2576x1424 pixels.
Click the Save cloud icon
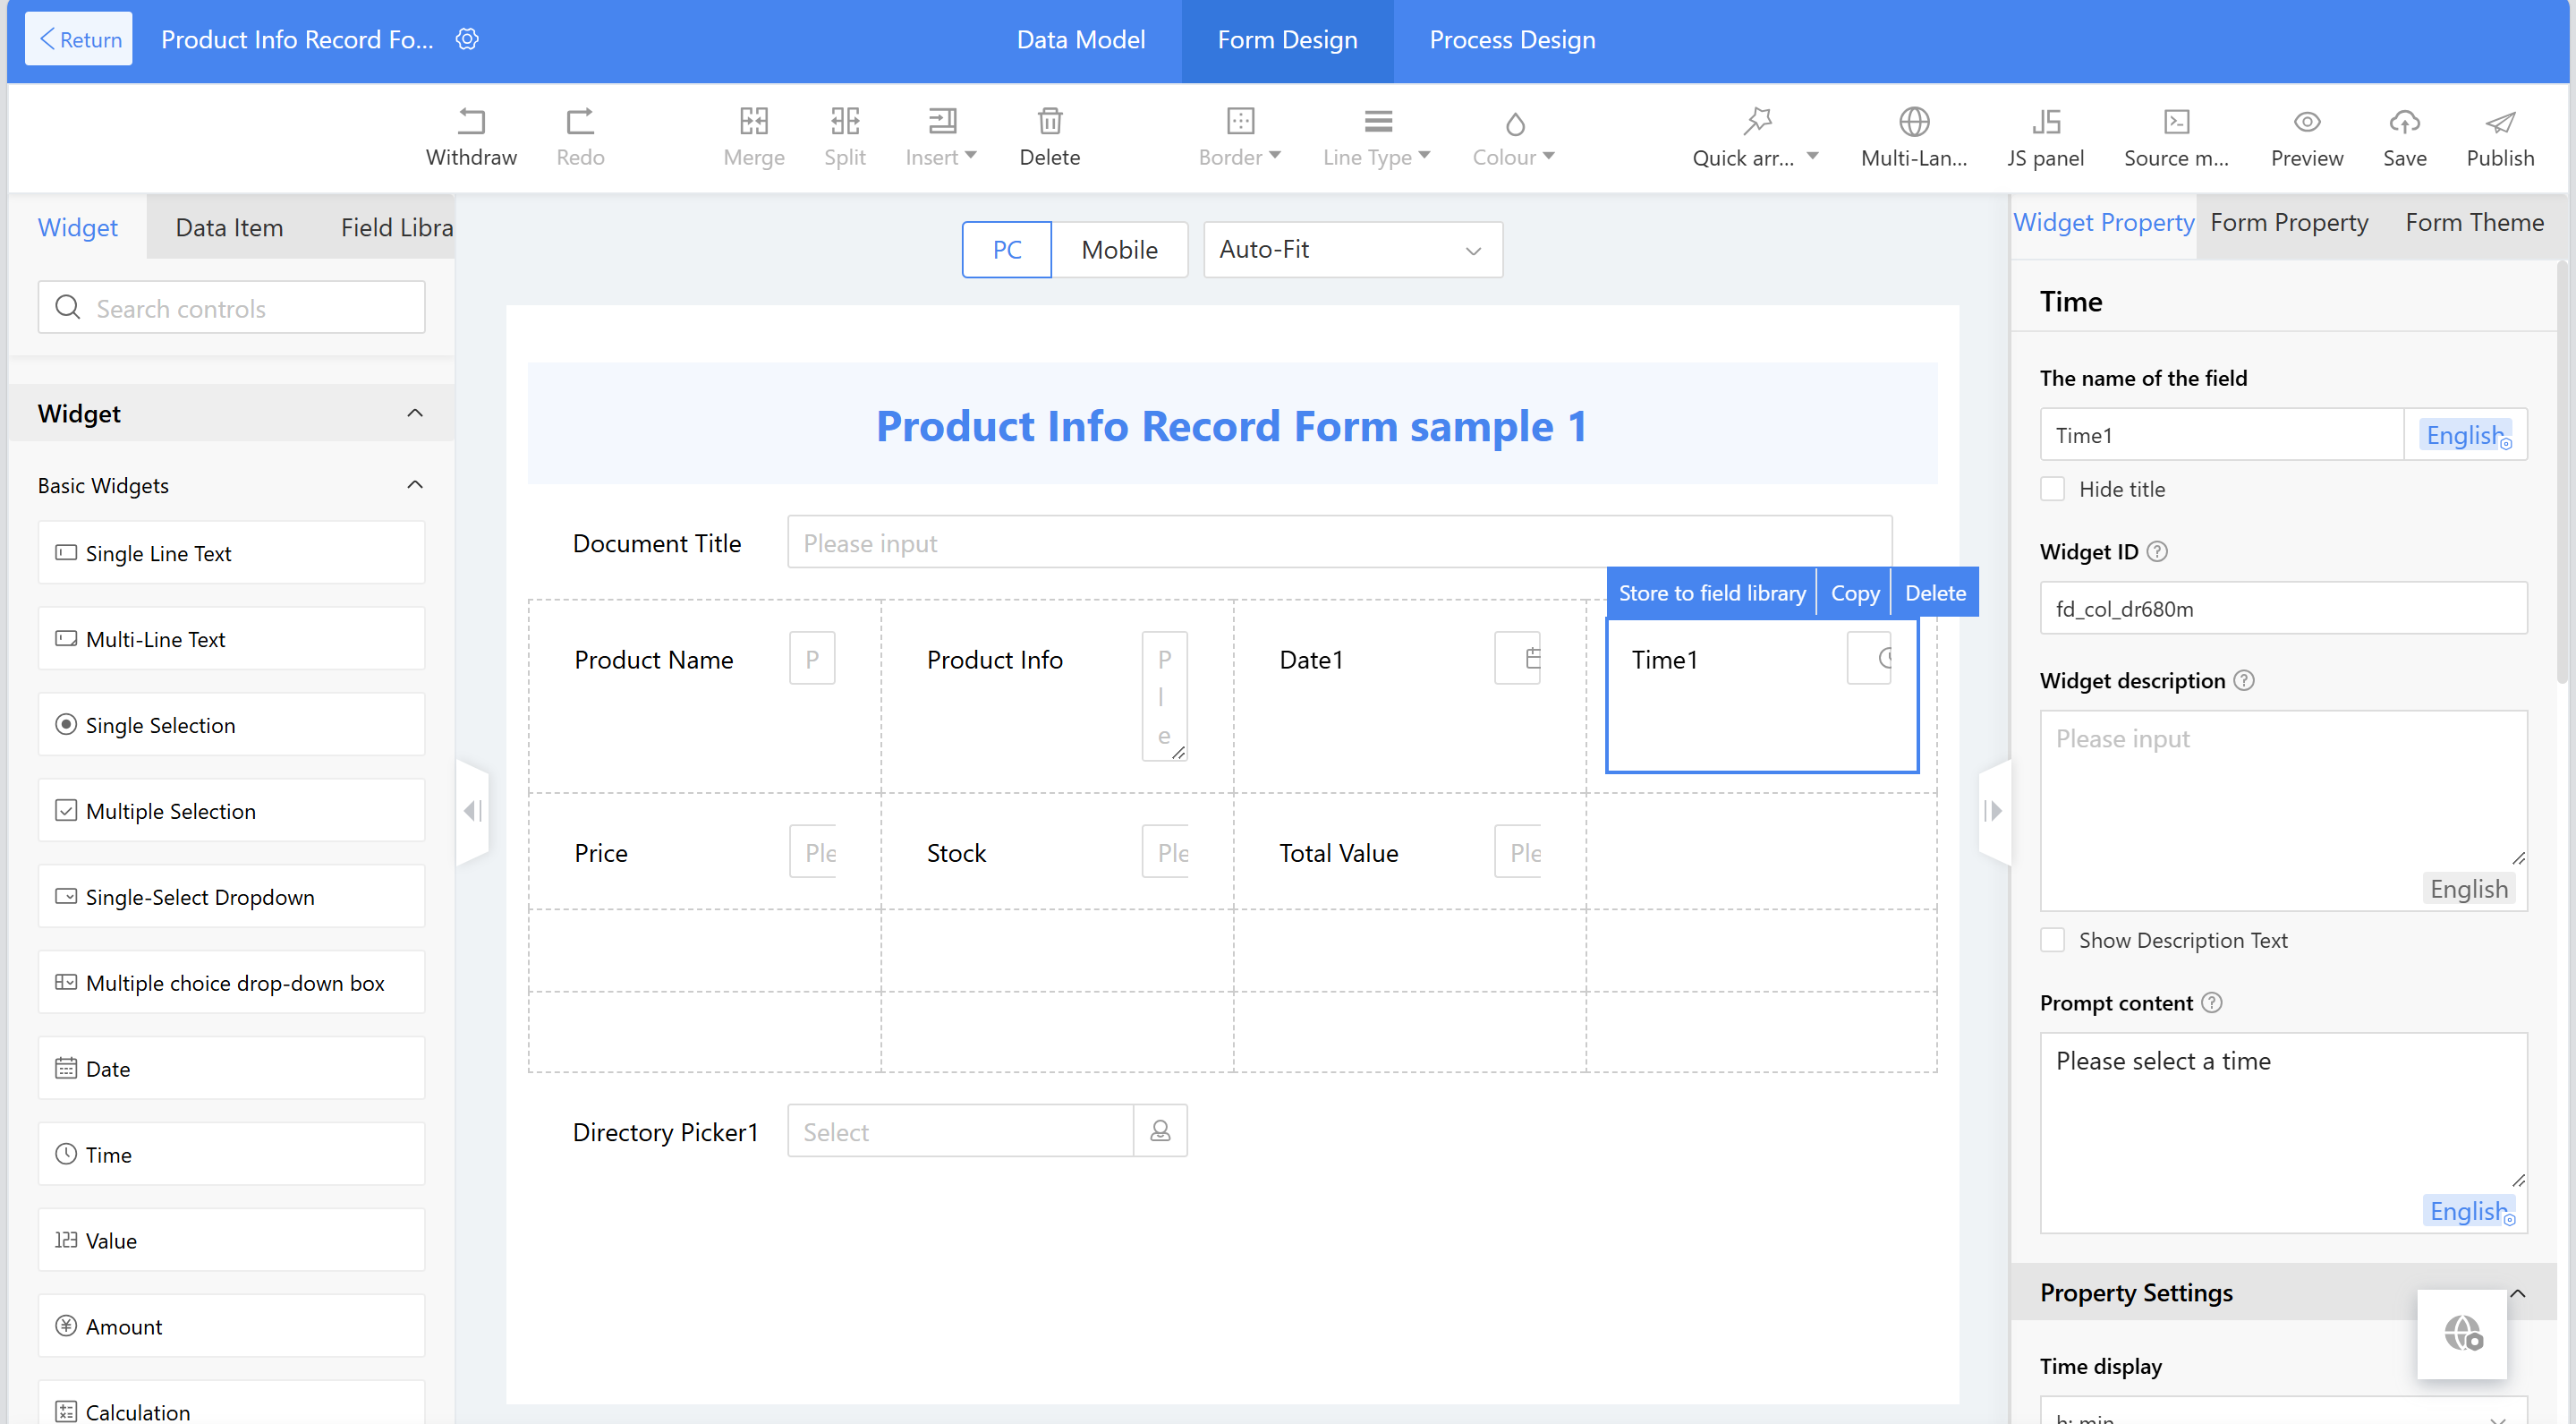(2404, 122)
